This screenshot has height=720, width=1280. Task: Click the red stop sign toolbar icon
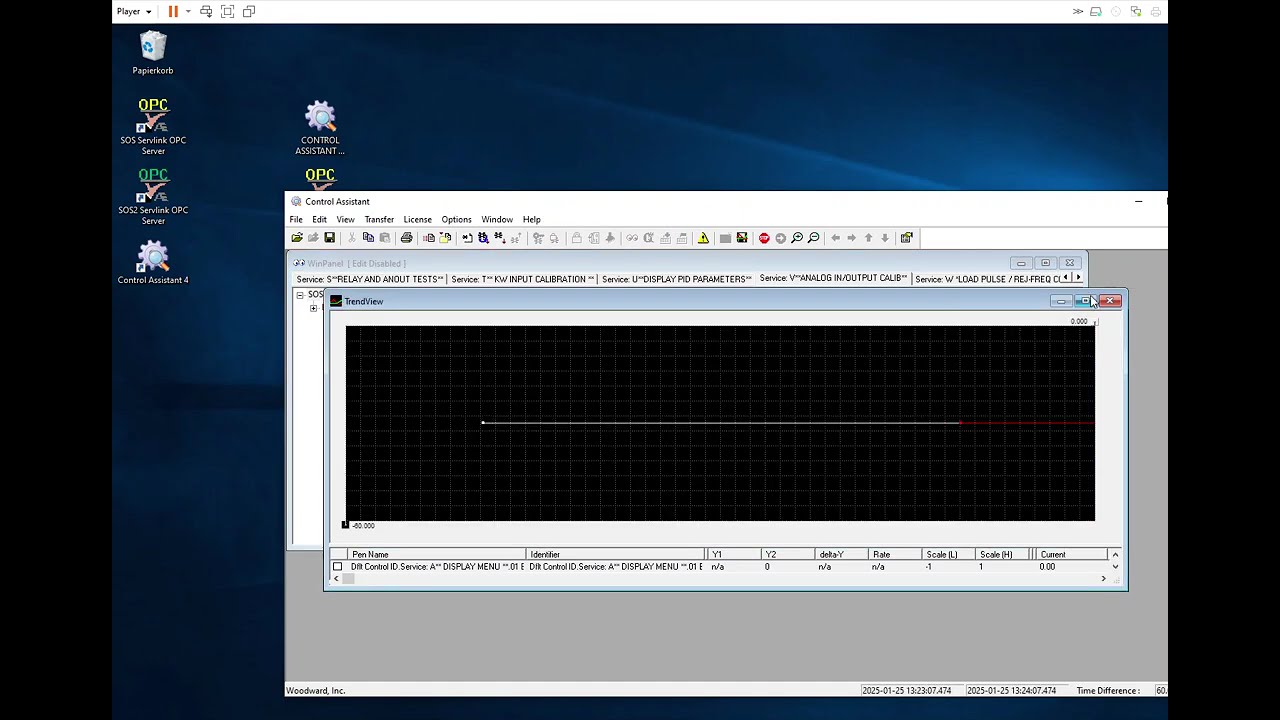pos(764,238)
